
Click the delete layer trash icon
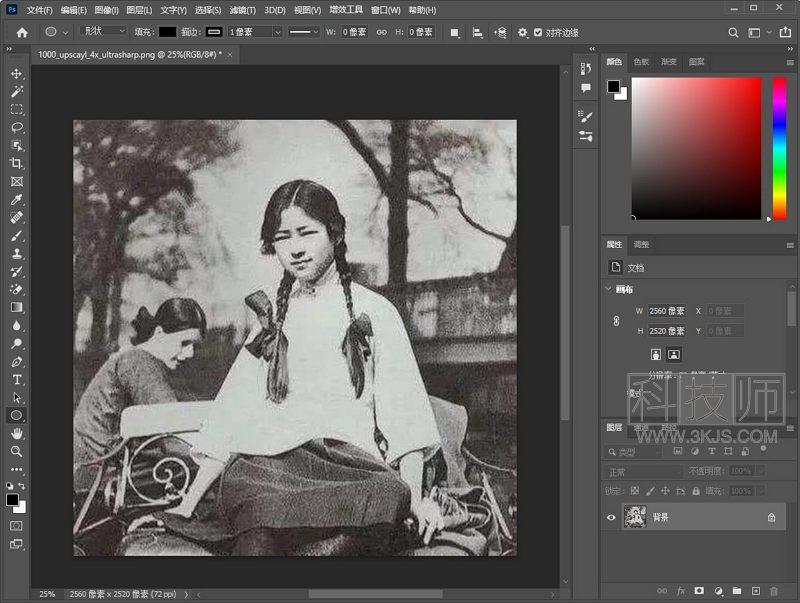point(773,591)
